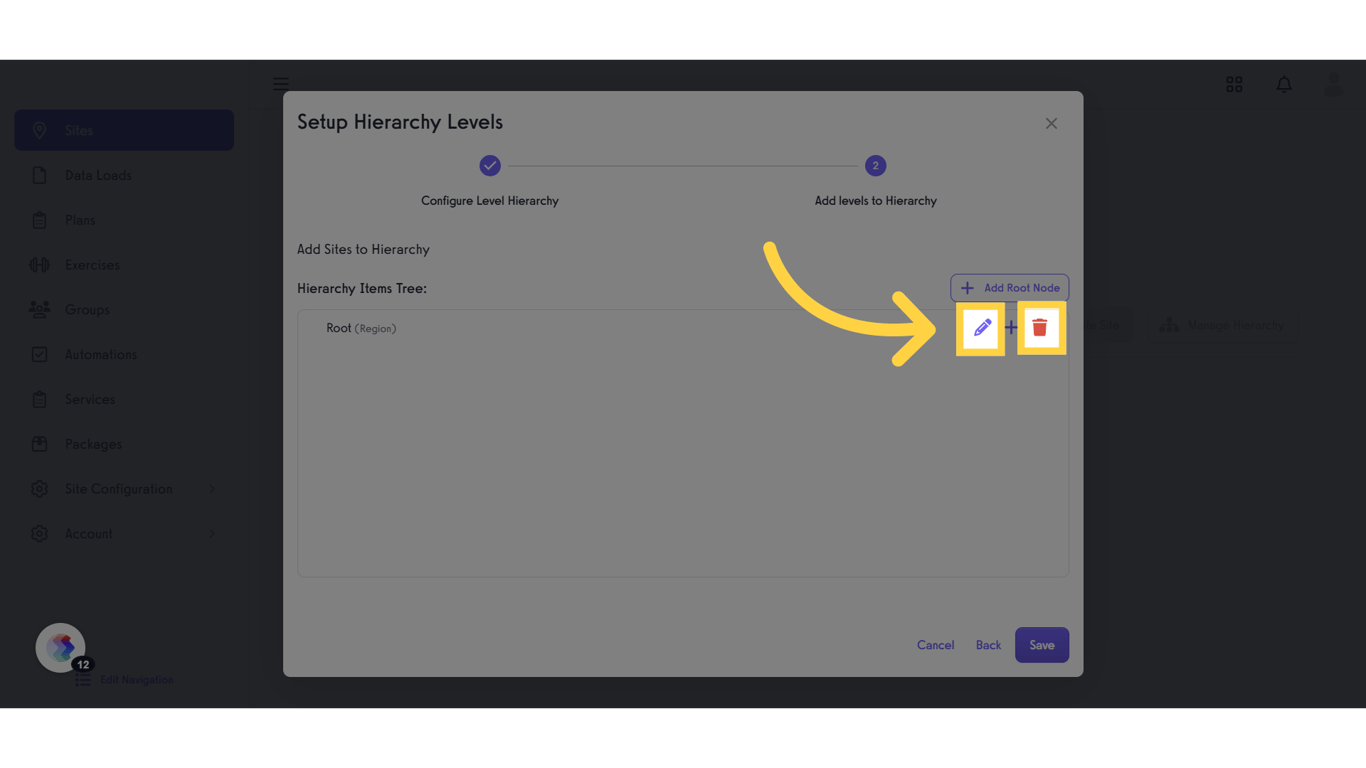This screenshot has height=768, width=1366.
Task: Click the Account gear icon
Action: pyautogui.click(x=39, y=534)
